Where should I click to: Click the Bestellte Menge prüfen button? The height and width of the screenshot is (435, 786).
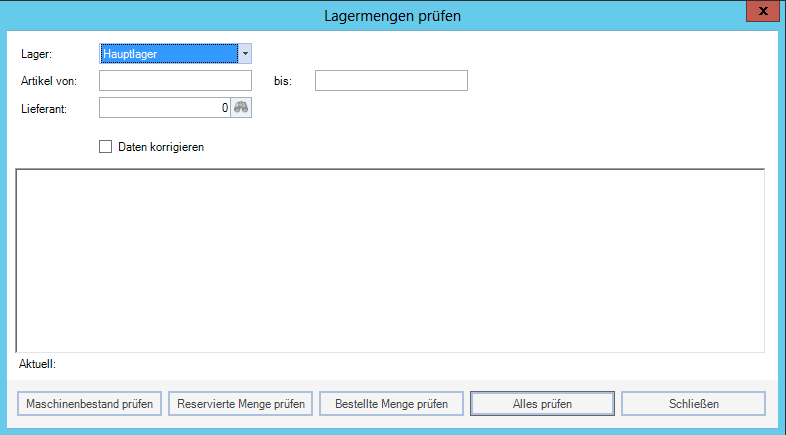[x=391, y=404]
